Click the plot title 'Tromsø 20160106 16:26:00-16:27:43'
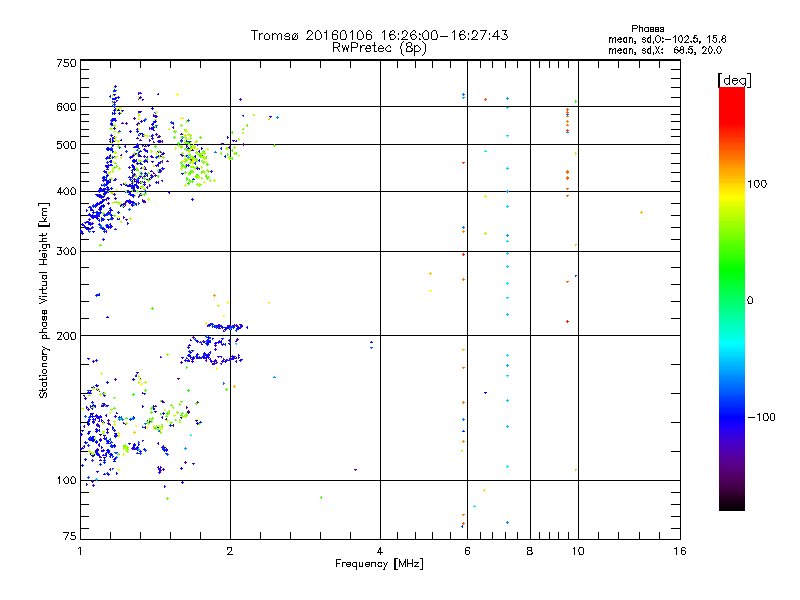This screenshot has width=800, height=600. point(379,35)
